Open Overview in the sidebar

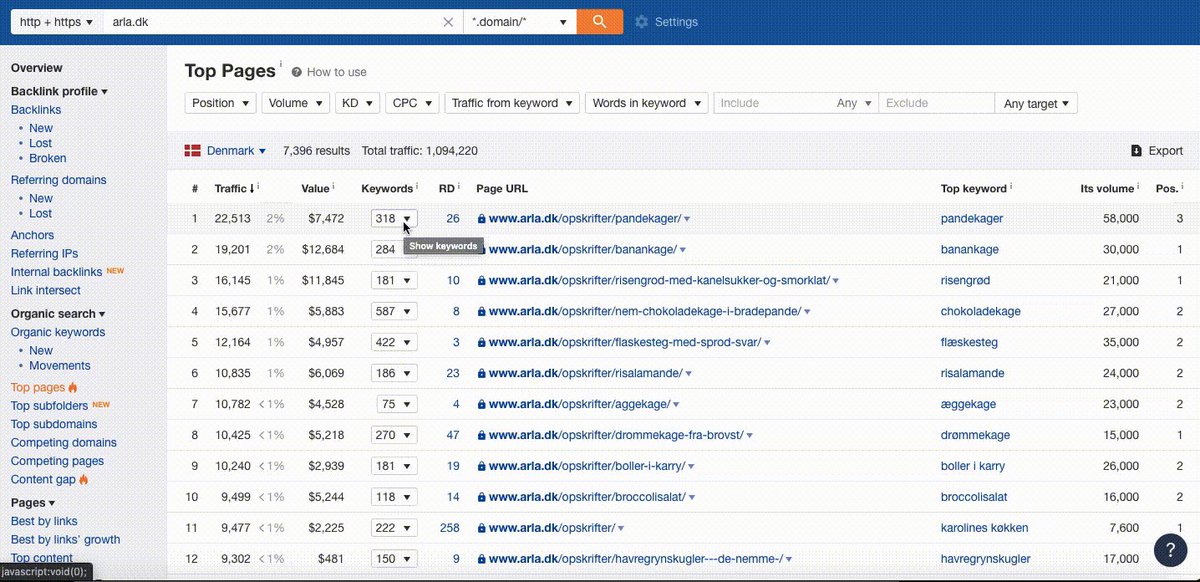point(37,68)
